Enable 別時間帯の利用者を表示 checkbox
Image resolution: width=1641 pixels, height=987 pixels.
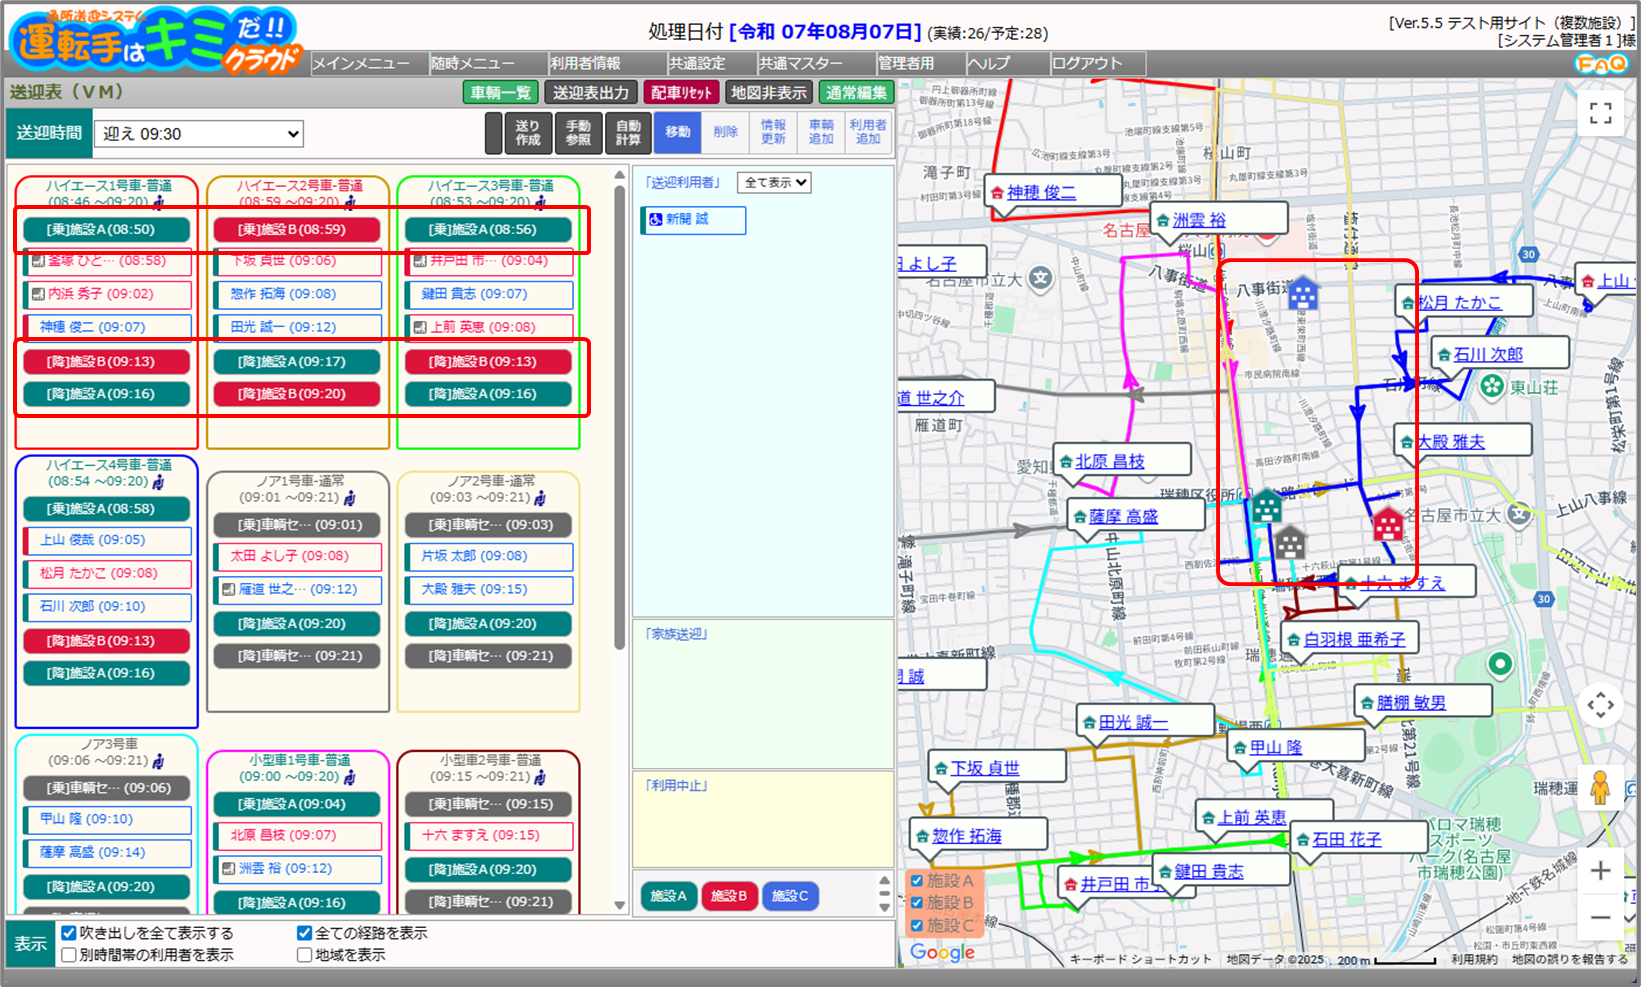[x=69, y=955]
